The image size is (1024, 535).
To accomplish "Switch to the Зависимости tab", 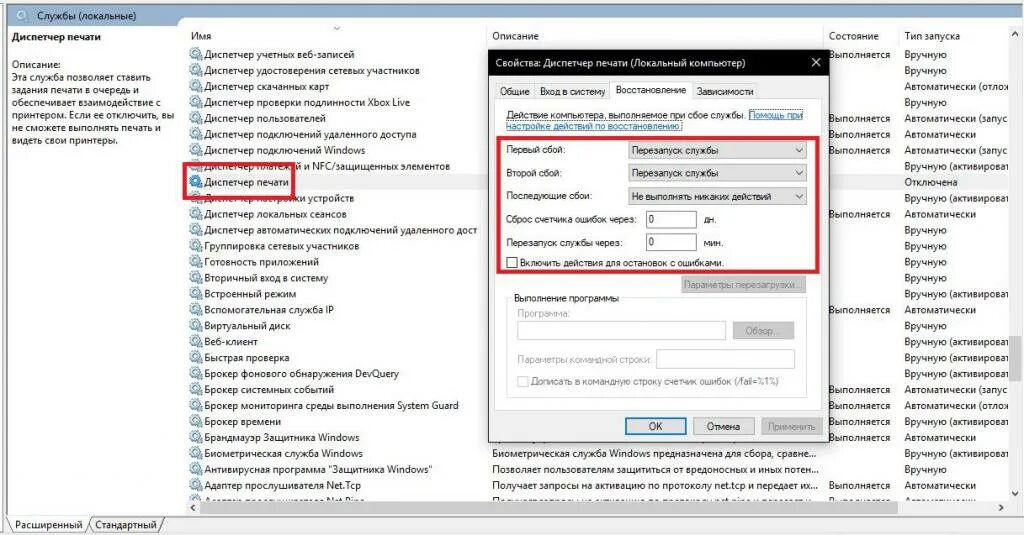I will click(725, 91).
